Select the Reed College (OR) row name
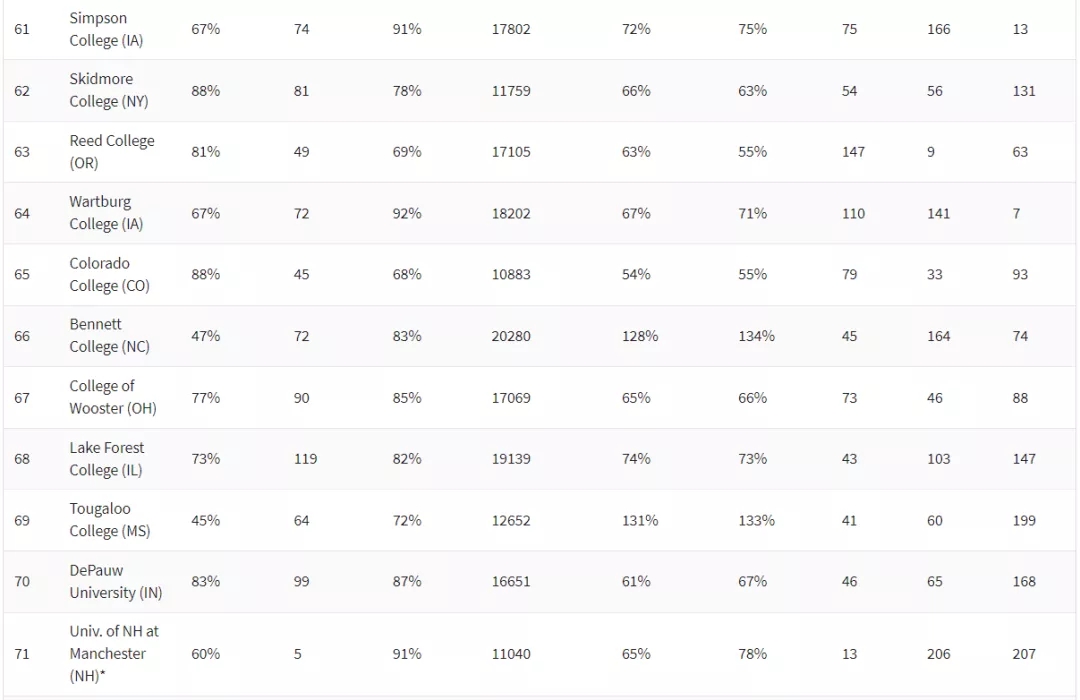The height and width of the screenshot is (700, 1080). (111, 151)
